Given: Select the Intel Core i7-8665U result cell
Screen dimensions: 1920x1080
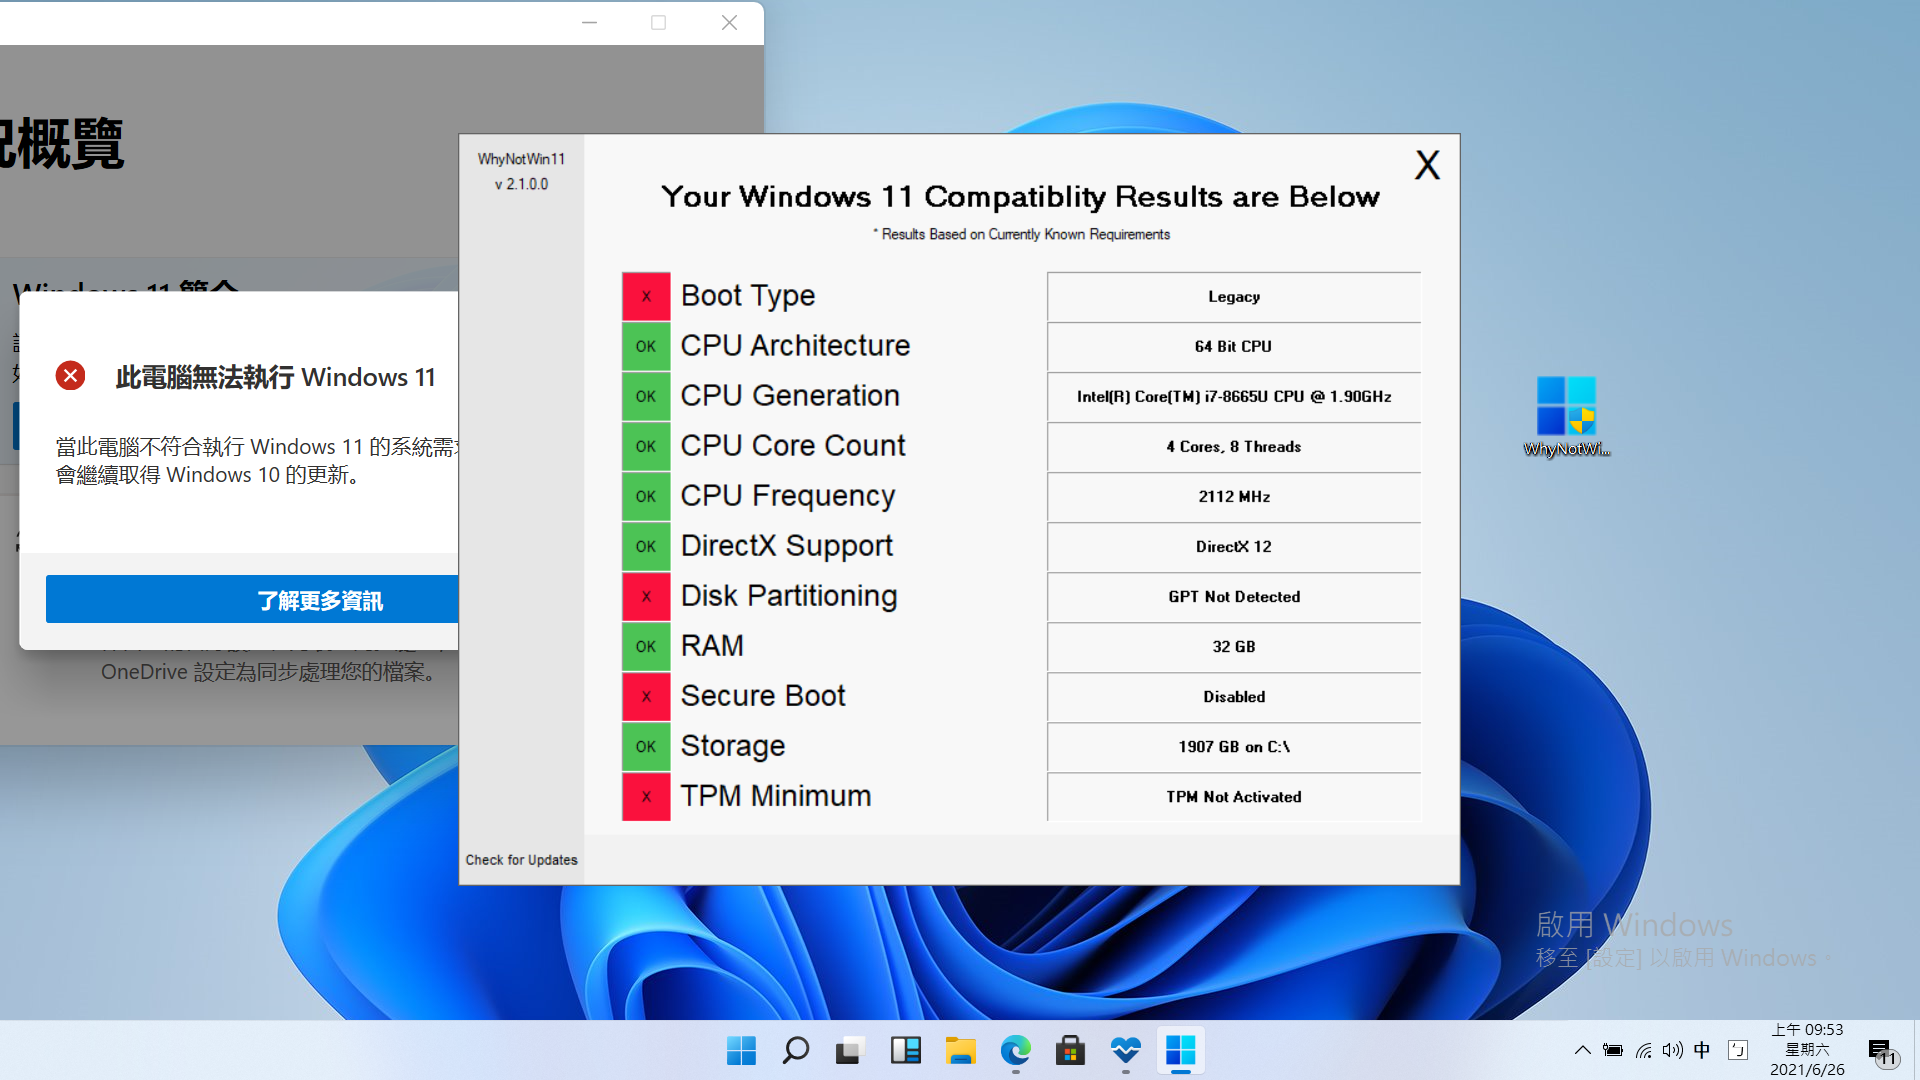Looking at the screenshot, I should pyautogui.click(x=1234, y=397).
